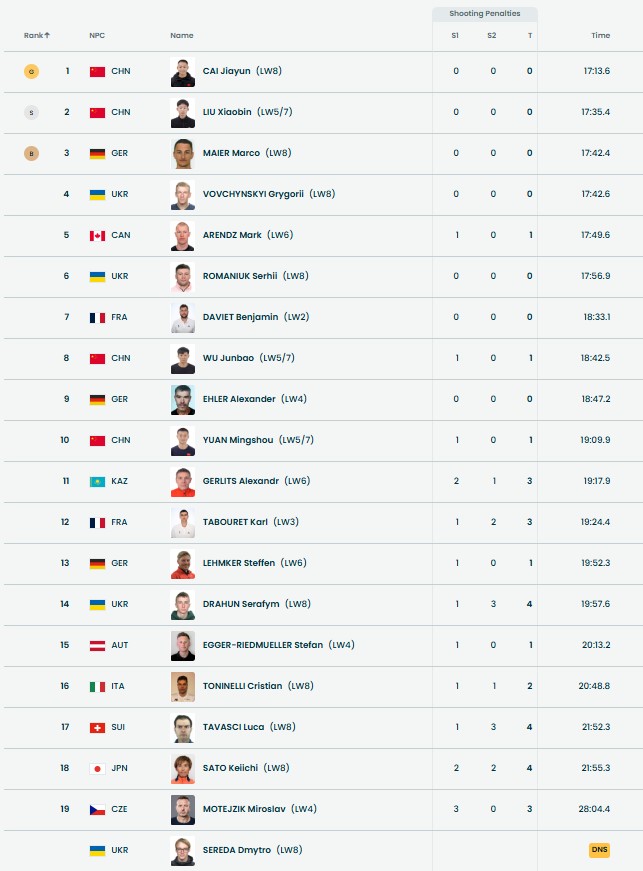Click EHLER Alexander athlete photo thumbnail
643x871 pixels.
(x=182, y=399)
